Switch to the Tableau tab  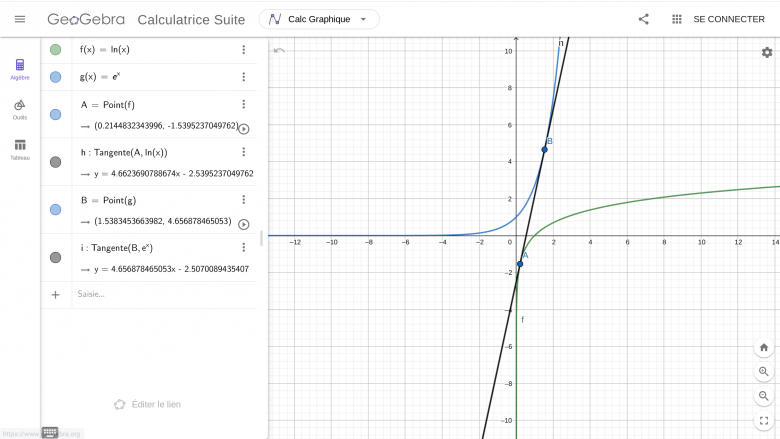coord(20,149)
